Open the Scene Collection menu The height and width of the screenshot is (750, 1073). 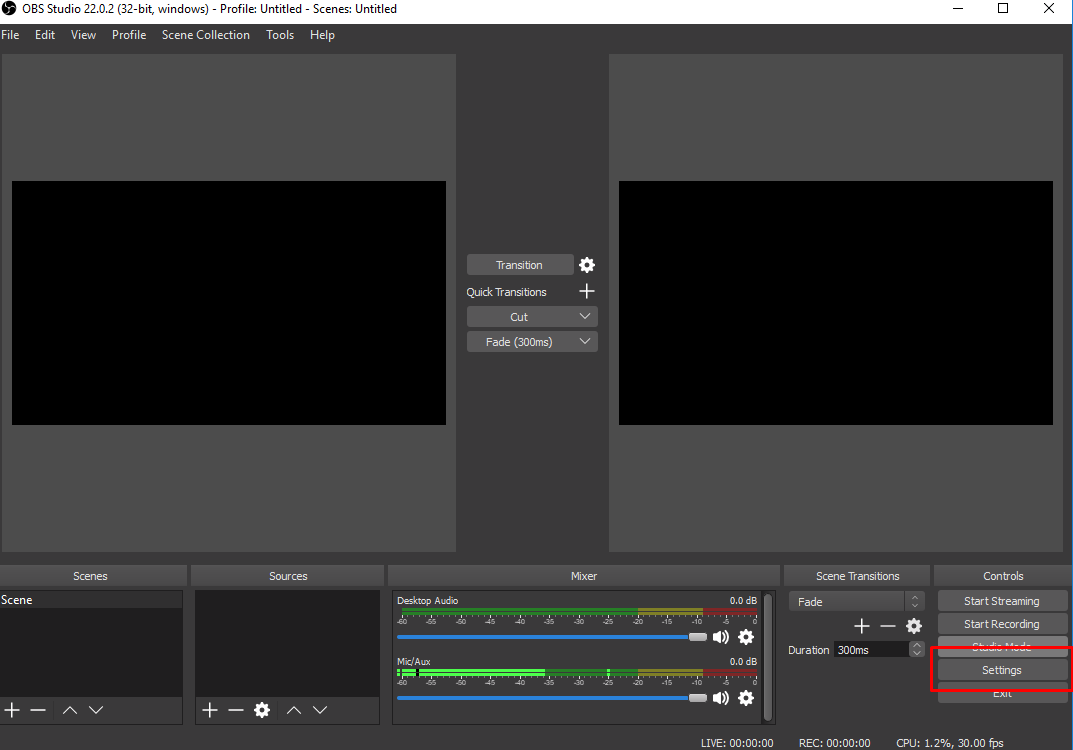point(206,35)
